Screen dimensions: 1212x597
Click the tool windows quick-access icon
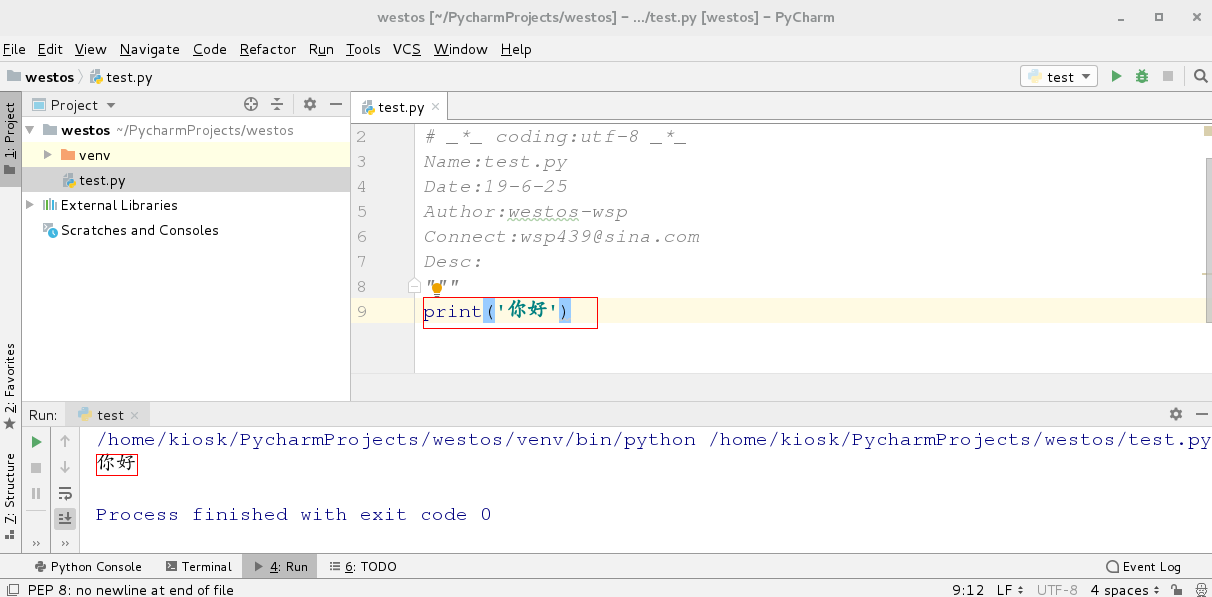pyautogui.click(x=11, y=590)
